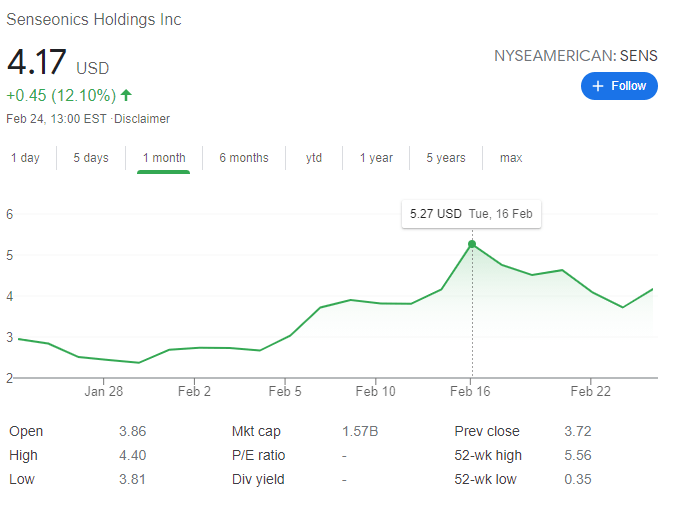Click the High value 4.40

pyautogui.click(x=133, y=456)
